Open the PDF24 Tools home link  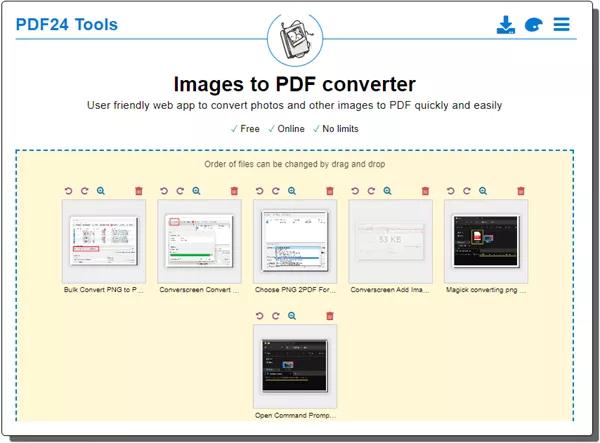(x=67, y=24)
